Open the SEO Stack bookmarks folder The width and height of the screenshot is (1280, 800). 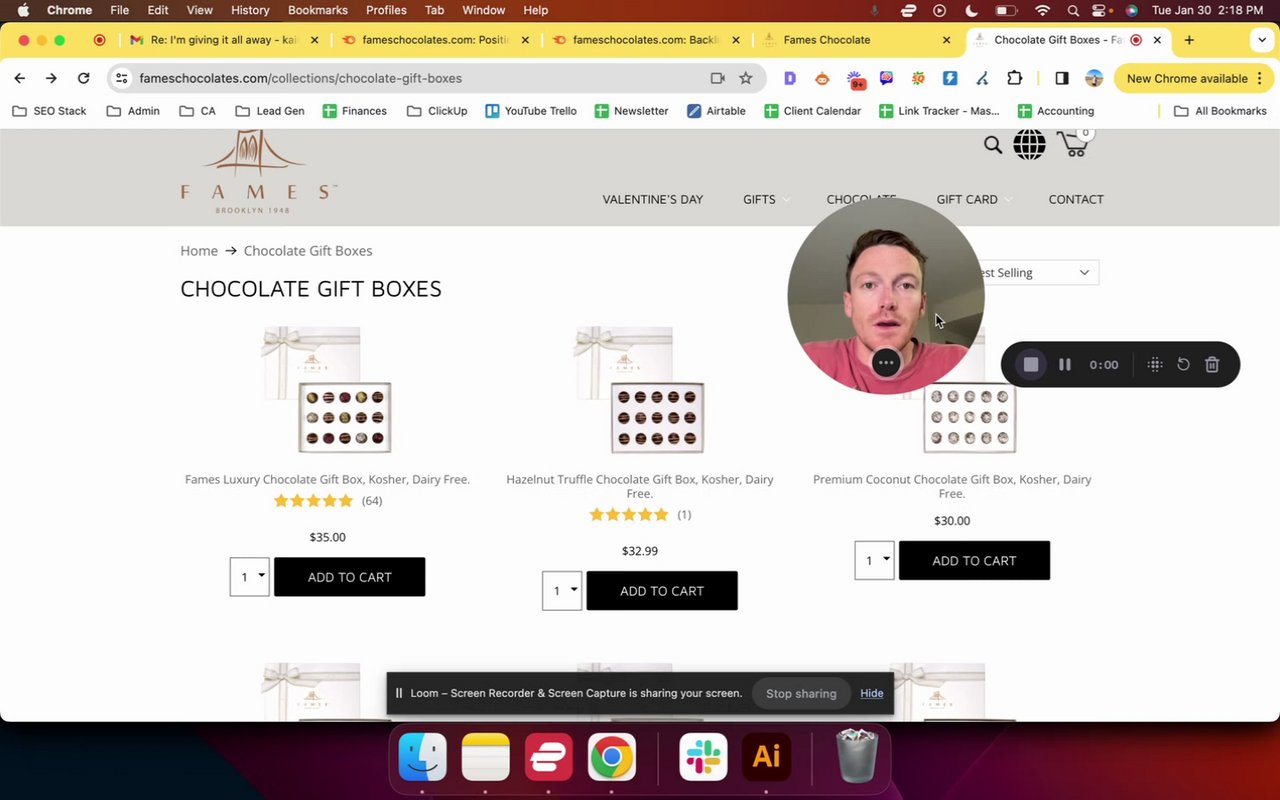coord(49,111)
